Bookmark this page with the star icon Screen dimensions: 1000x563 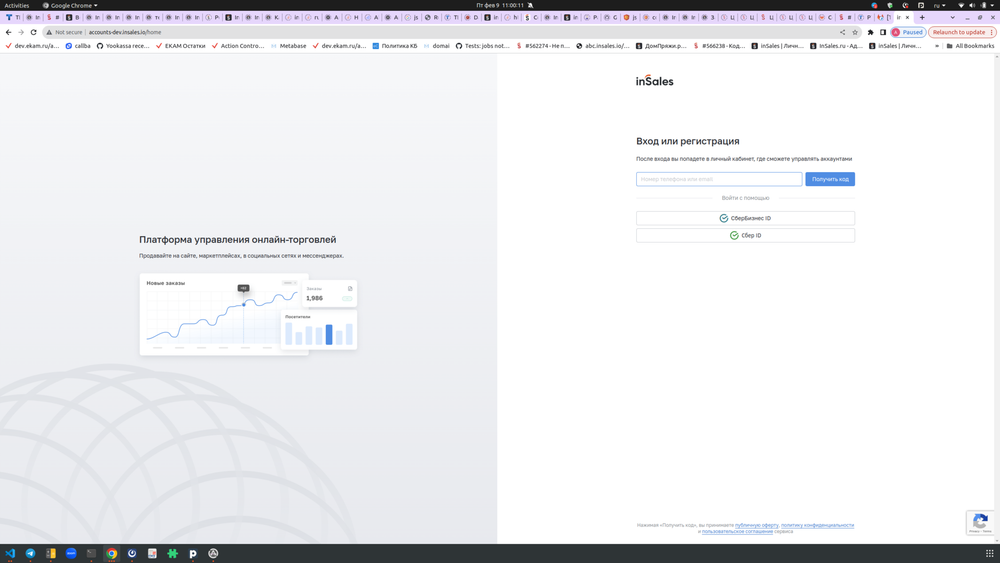tap(855, 32)
